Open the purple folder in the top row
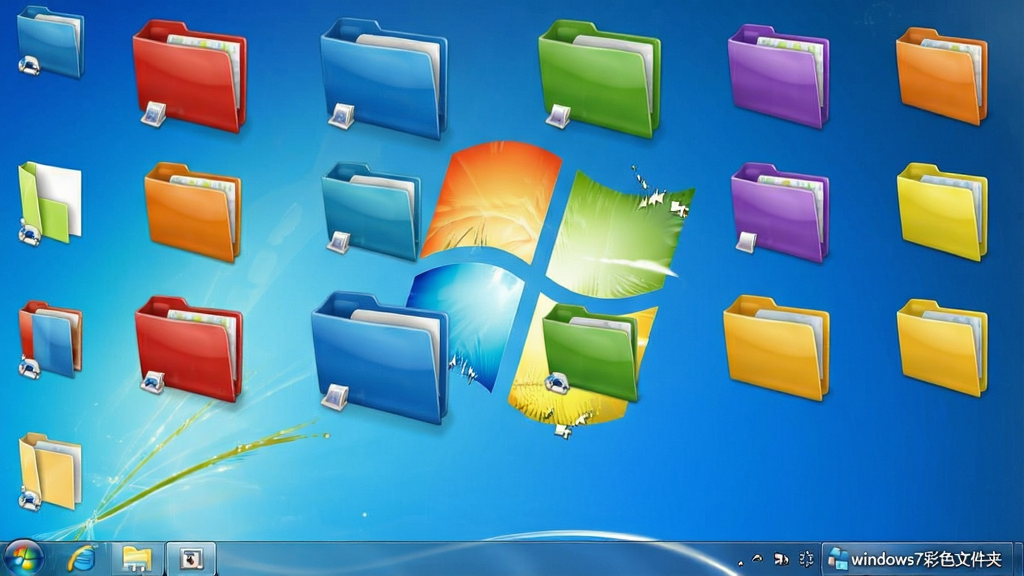 pos(778,76)
